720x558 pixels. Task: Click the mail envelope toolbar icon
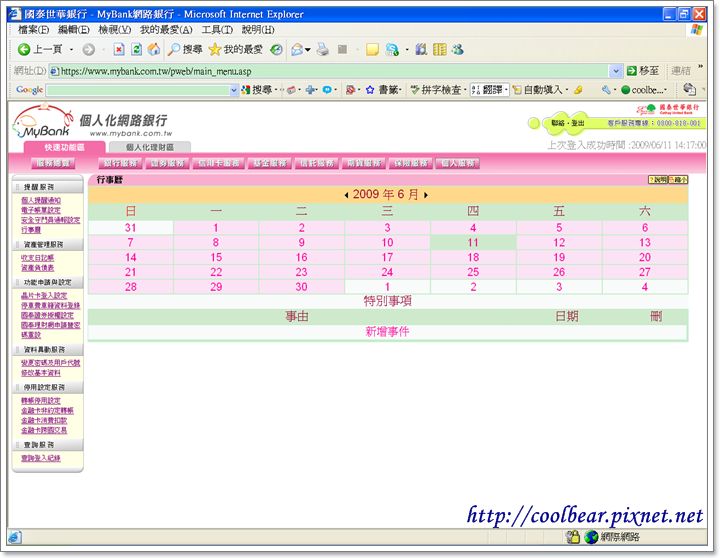297,50
